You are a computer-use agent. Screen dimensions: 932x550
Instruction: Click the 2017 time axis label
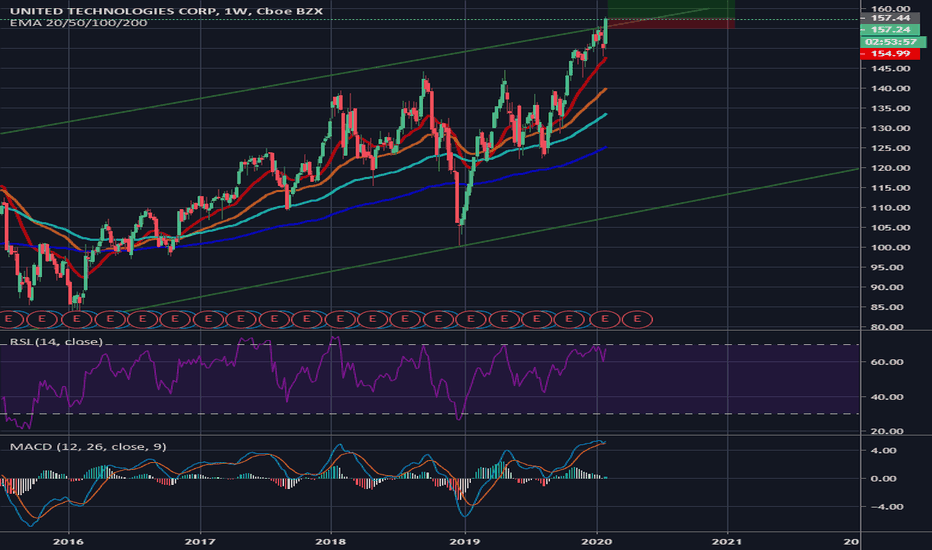pyautogui.click(x=200, y=542)
